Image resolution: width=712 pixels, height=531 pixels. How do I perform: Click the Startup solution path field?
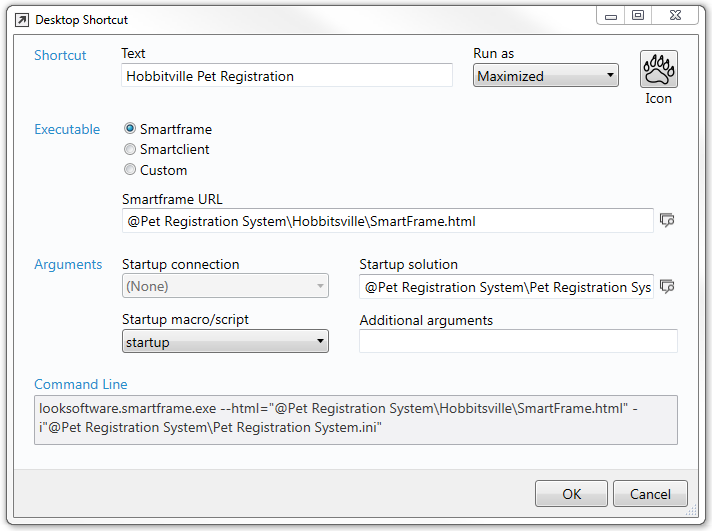[506, 287]
